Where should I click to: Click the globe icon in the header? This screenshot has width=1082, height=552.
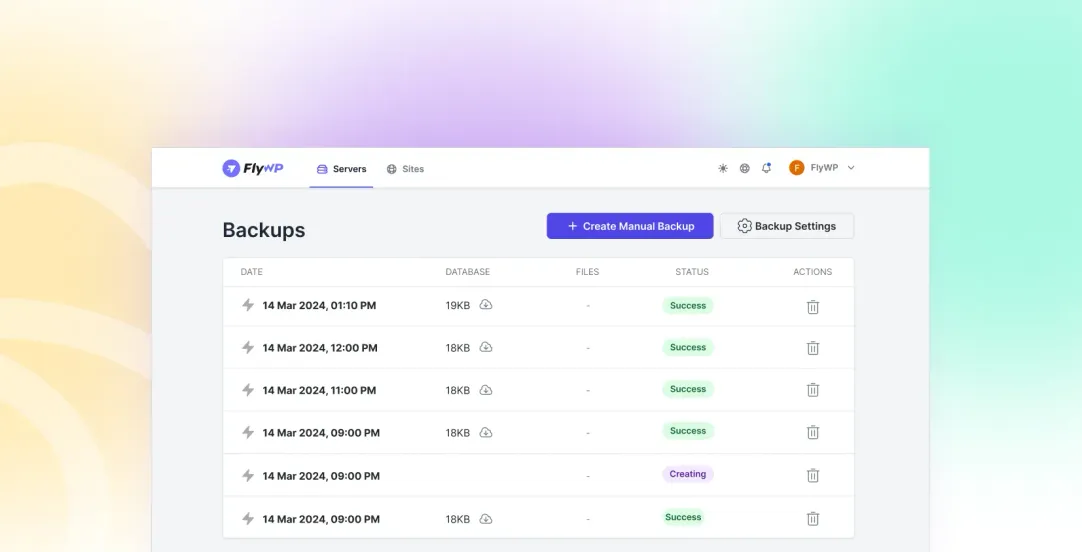tap(745, 168)
